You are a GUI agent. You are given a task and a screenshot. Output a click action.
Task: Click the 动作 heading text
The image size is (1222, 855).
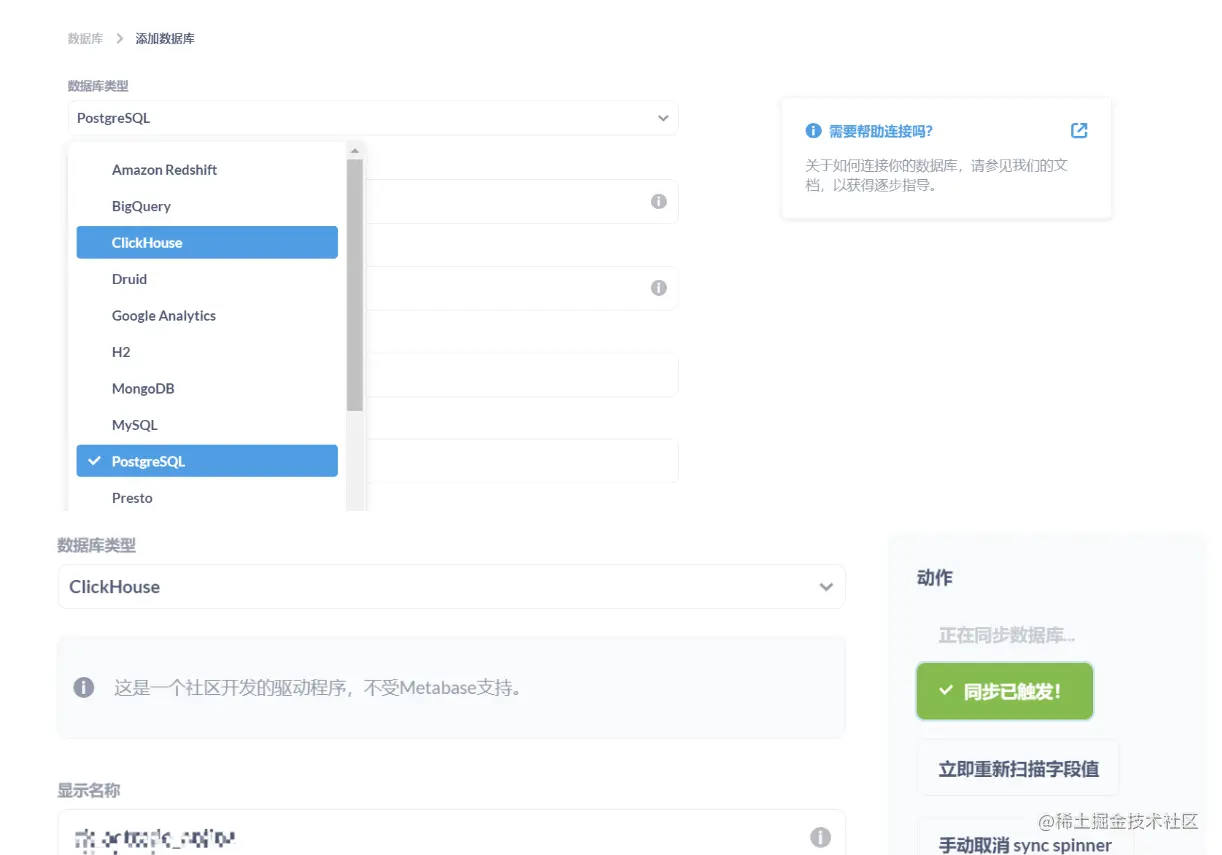pos(935,578)
